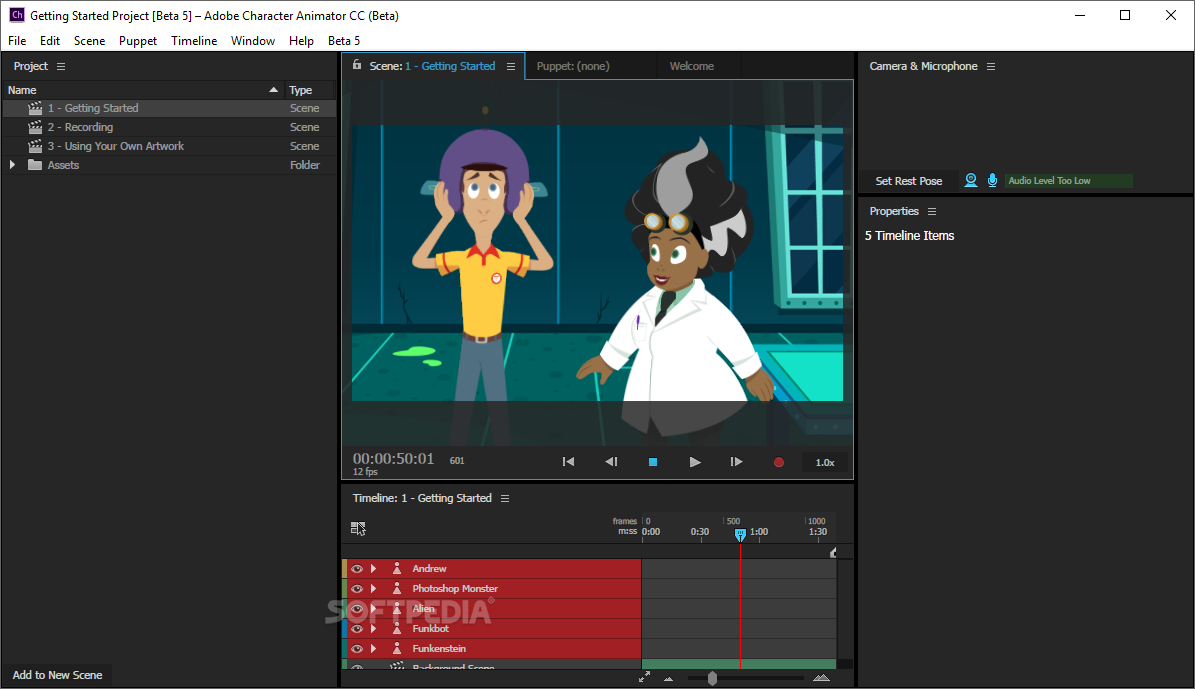Open the Properties panel menu icon
The width and height of the screenshot is (1195, 689).
pyautogui.click(x=931, y=211)
